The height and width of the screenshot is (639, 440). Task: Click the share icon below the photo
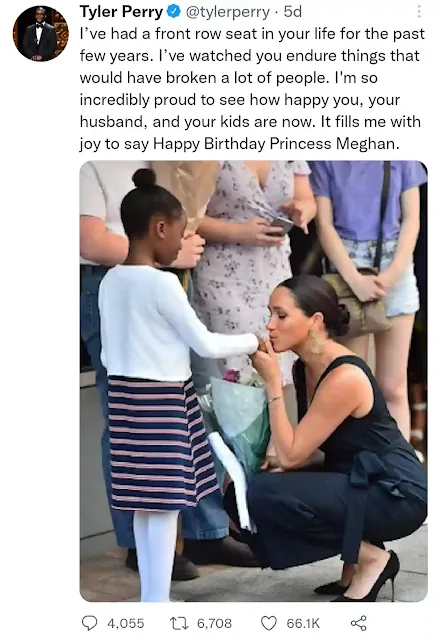click(359, 623)
